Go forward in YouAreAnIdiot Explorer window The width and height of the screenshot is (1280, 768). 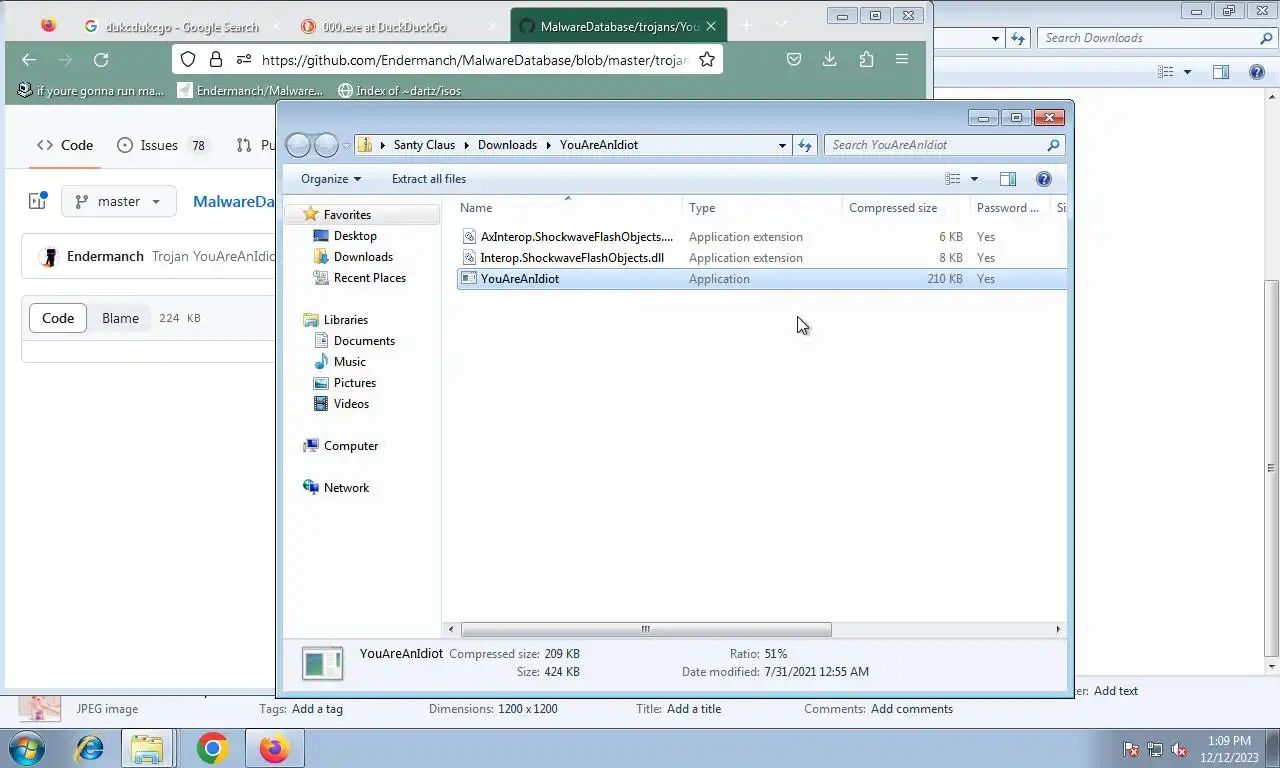pos(326,145)
